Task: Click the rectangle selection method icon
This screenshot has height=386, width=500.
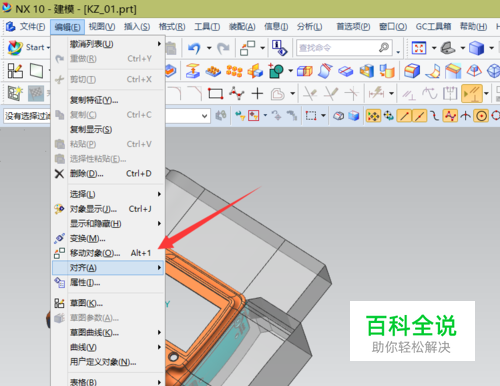Action: [311, 116]
